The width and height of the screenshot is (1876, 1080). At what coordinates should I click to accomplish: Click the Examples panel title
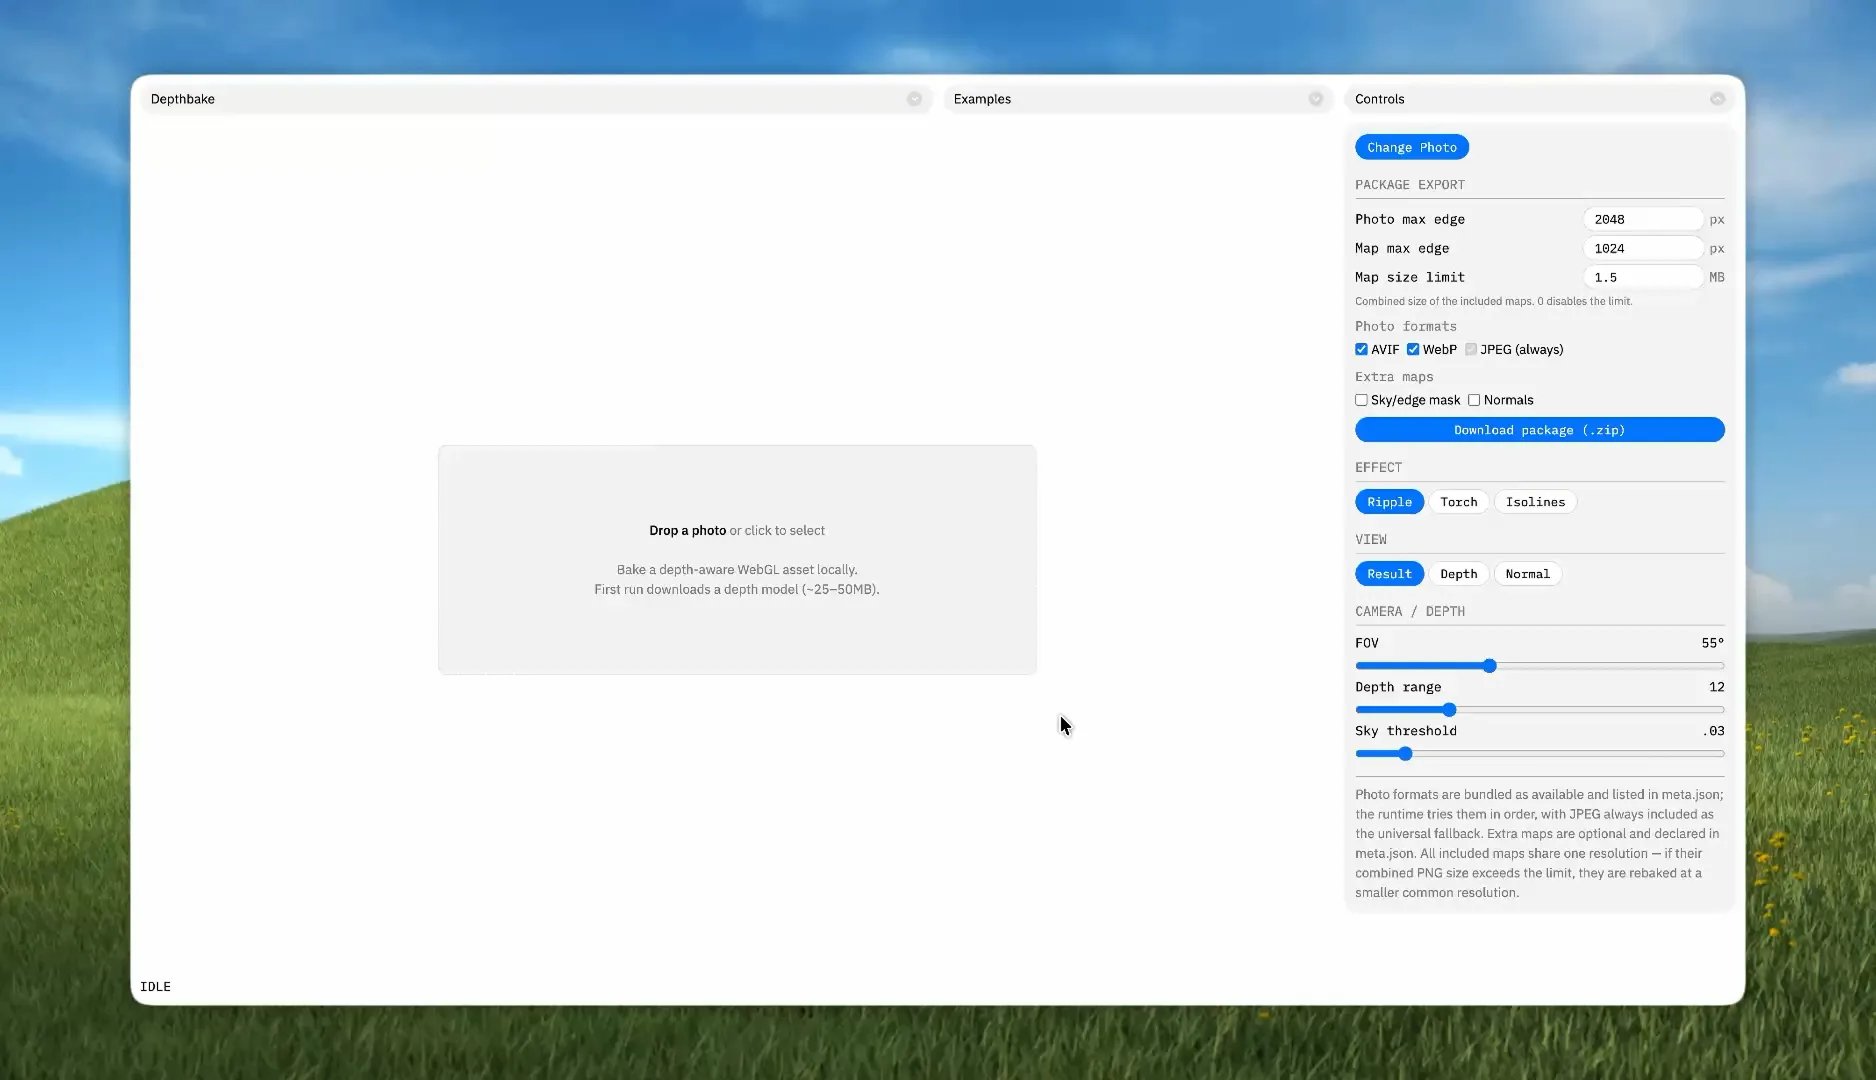tap(982, 99)
